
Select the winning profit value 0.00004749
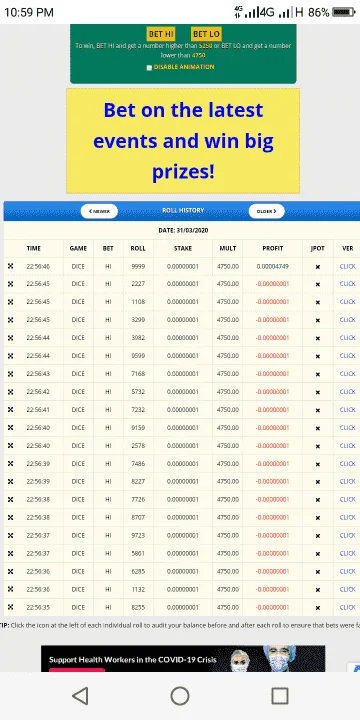click(273, 266)
